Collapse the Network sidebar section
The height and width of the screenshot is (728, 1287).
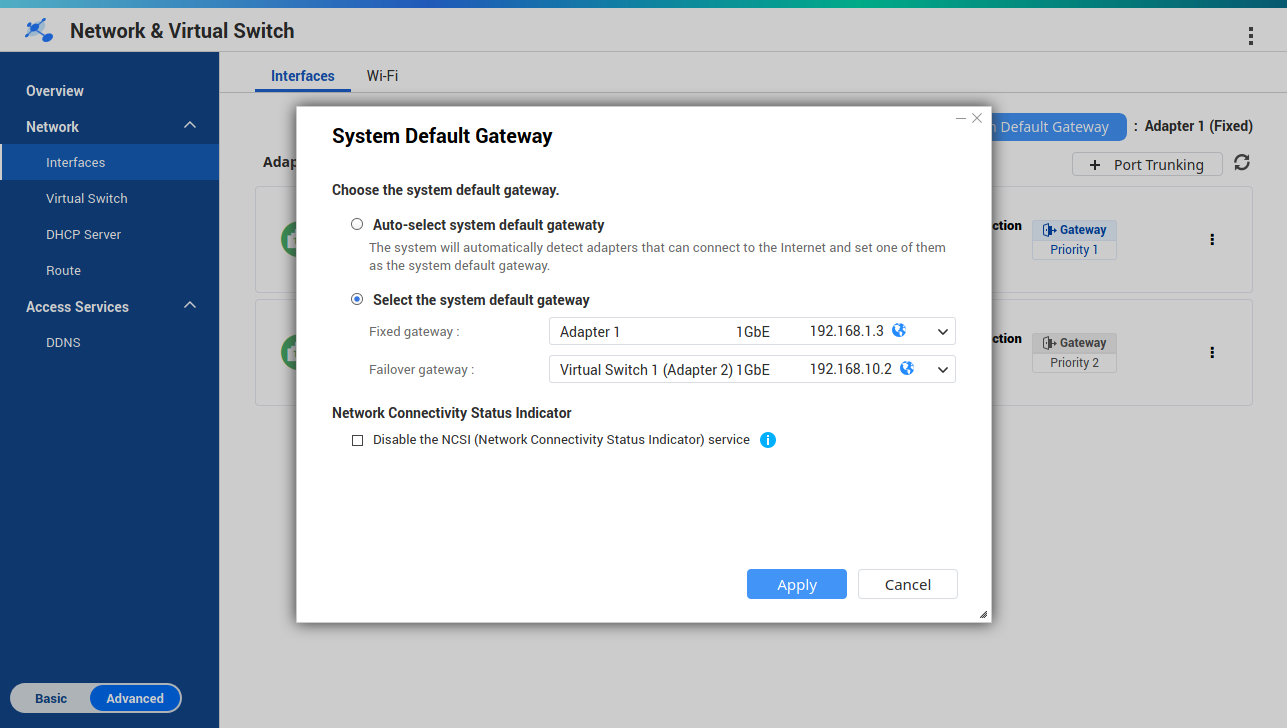click(190, 126)
